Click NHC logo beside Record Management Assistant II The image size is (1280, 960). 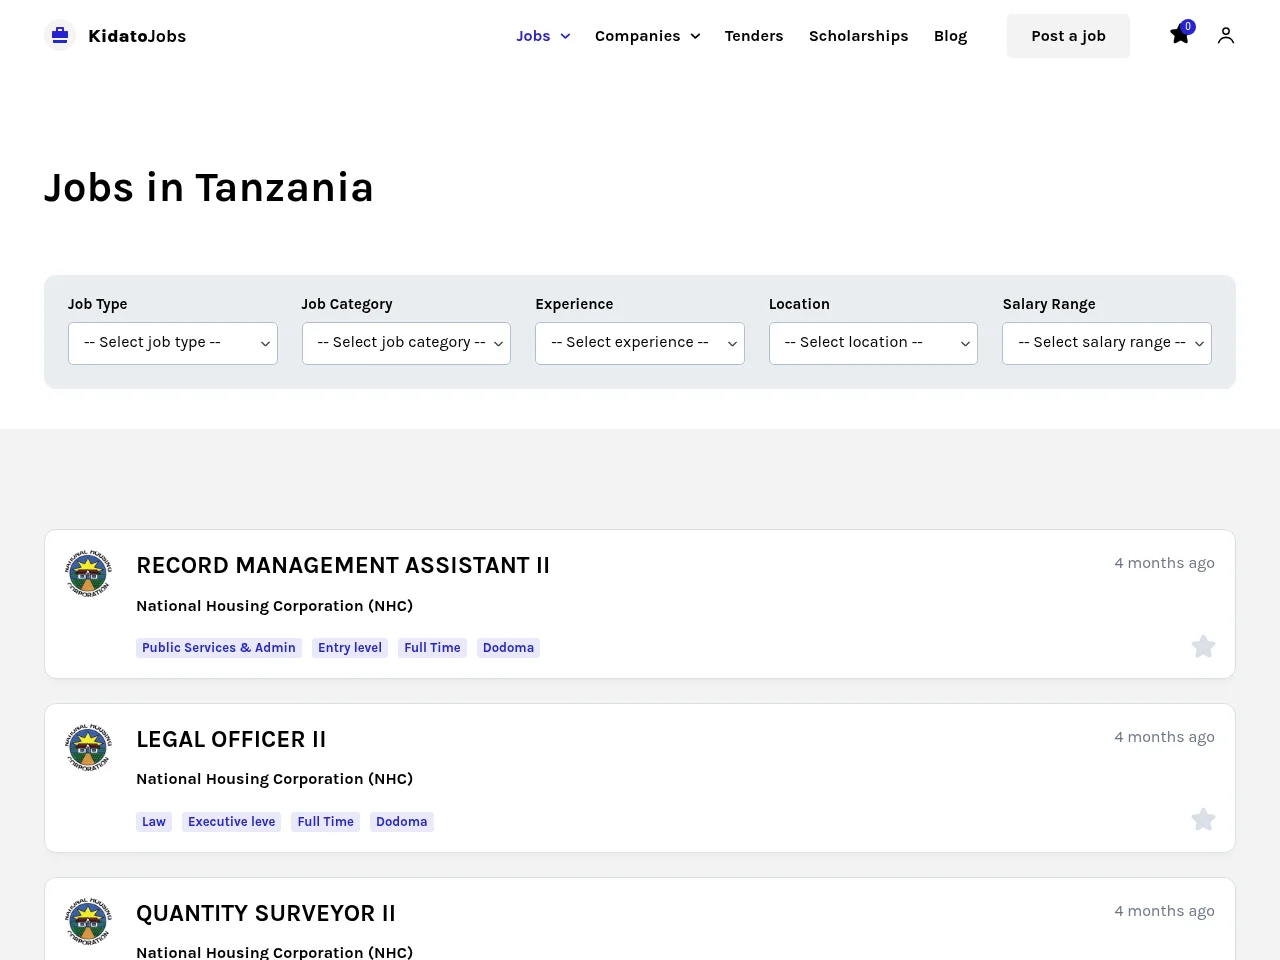coord(89,574)
